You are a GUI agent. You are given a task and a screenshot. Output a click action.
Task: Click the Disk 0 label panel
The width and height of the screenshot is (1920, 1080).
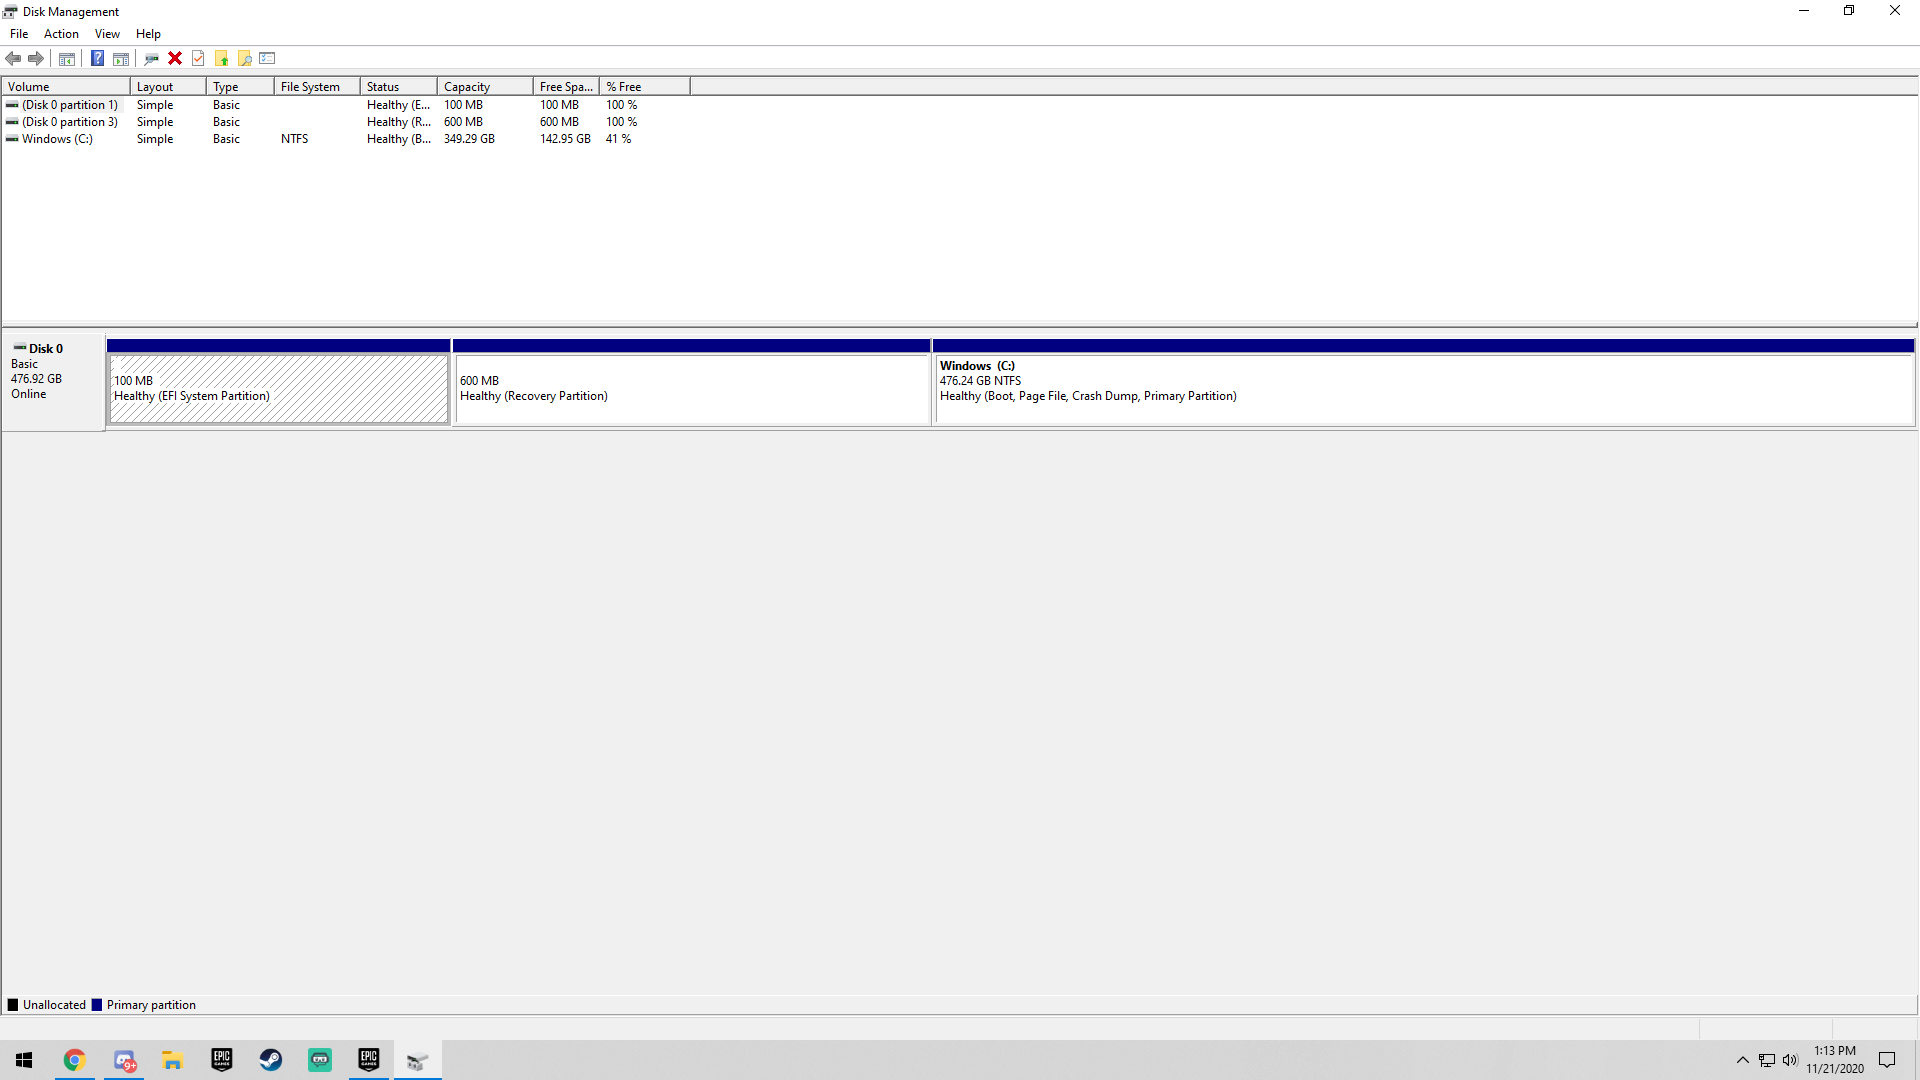click(53, 381)
